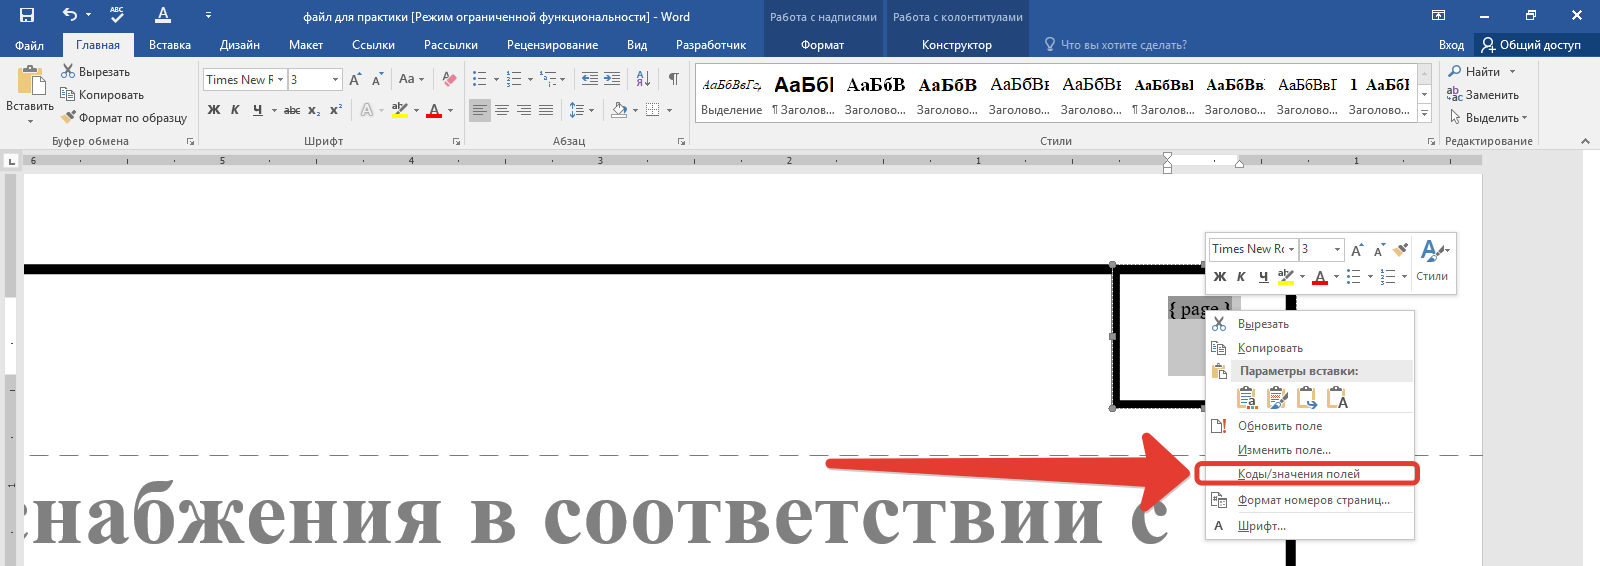This screenshot has height=566, width=1600.
Task: Expand the line spacing dropdown
Action: click(592, 110)
